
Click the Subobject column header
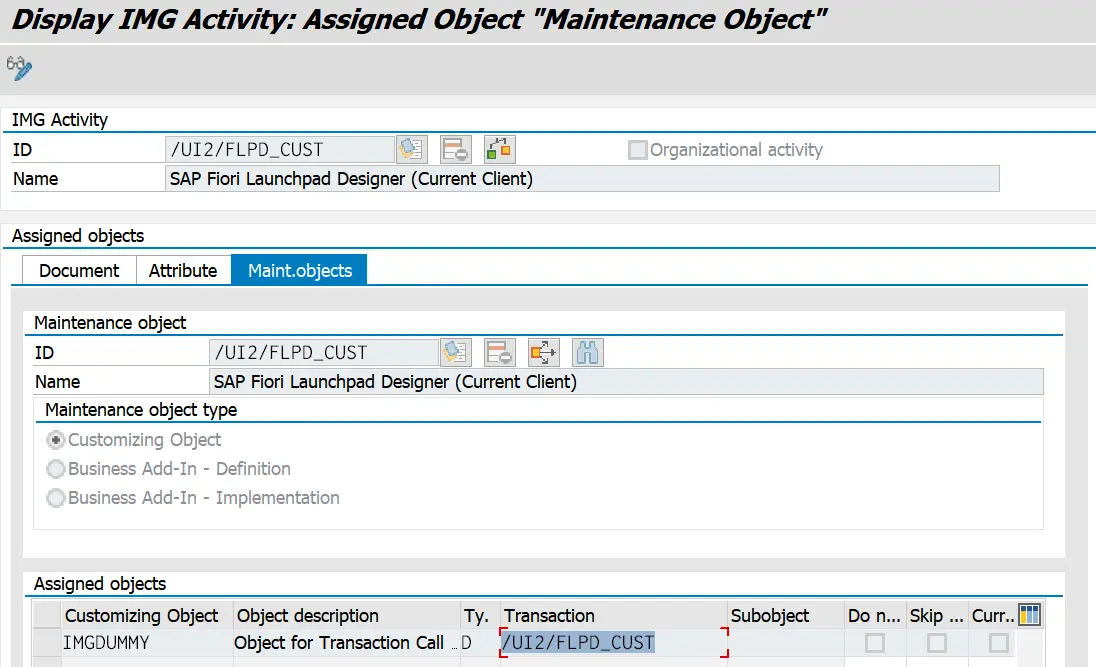point(786,615)
